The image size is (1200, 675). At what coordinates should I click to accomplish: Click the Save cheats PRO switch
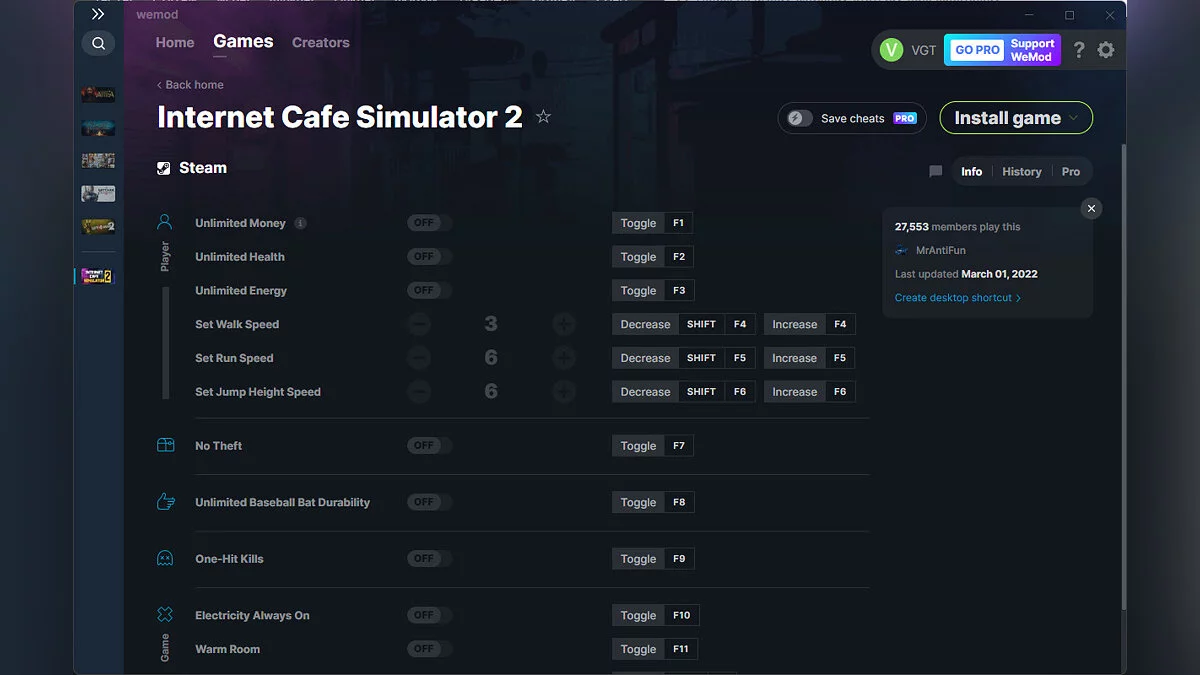tap(798, 117)
